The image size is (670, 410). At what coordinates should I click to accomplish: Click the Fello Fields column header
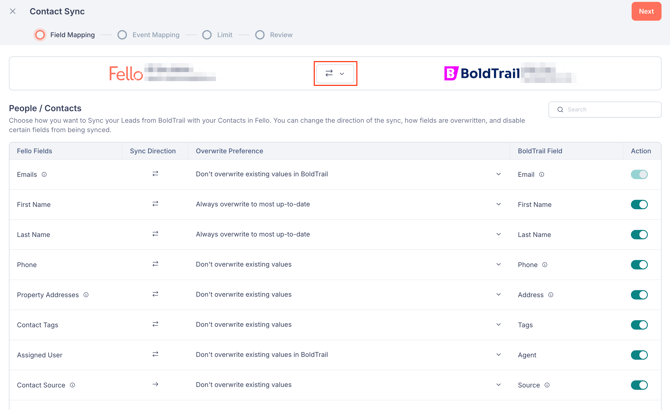point(34,151)
